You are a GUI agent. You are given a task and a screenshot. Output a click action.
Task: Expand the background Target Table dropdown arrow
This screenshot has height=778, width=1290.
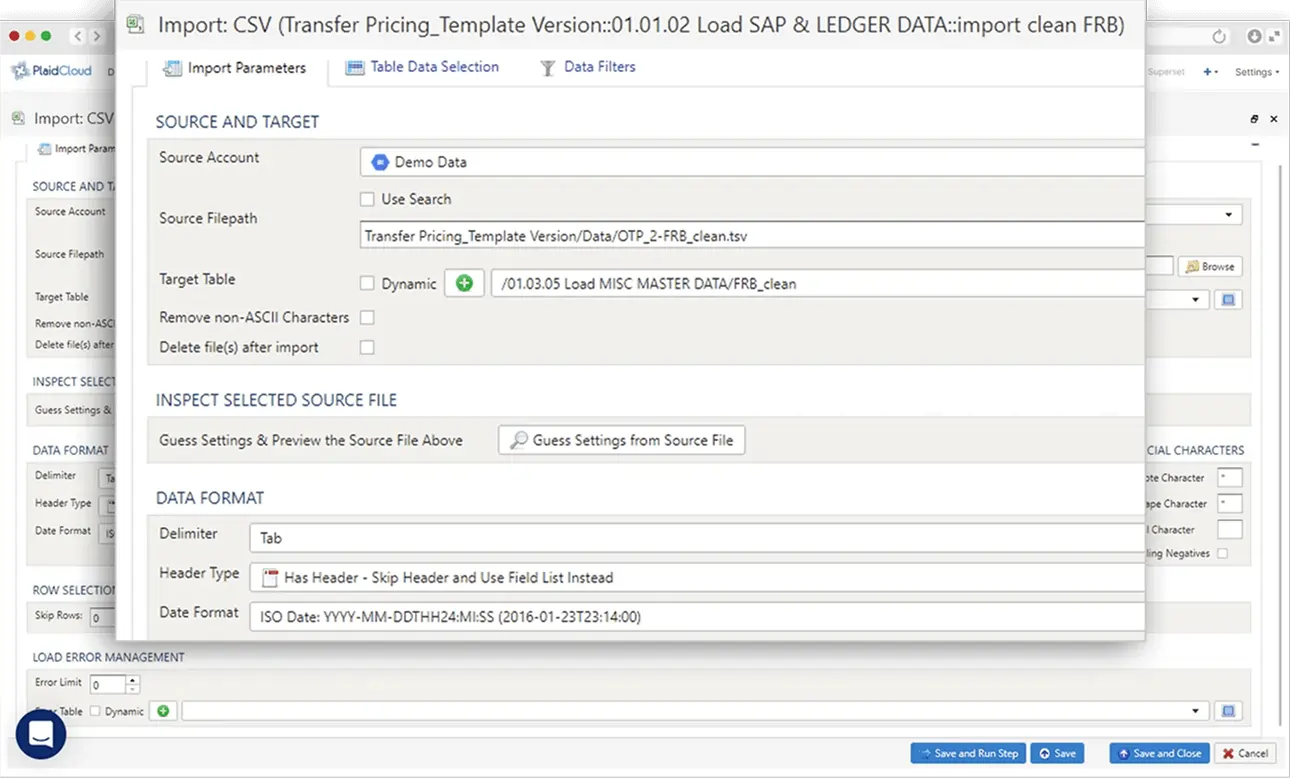coord(1195,299)
